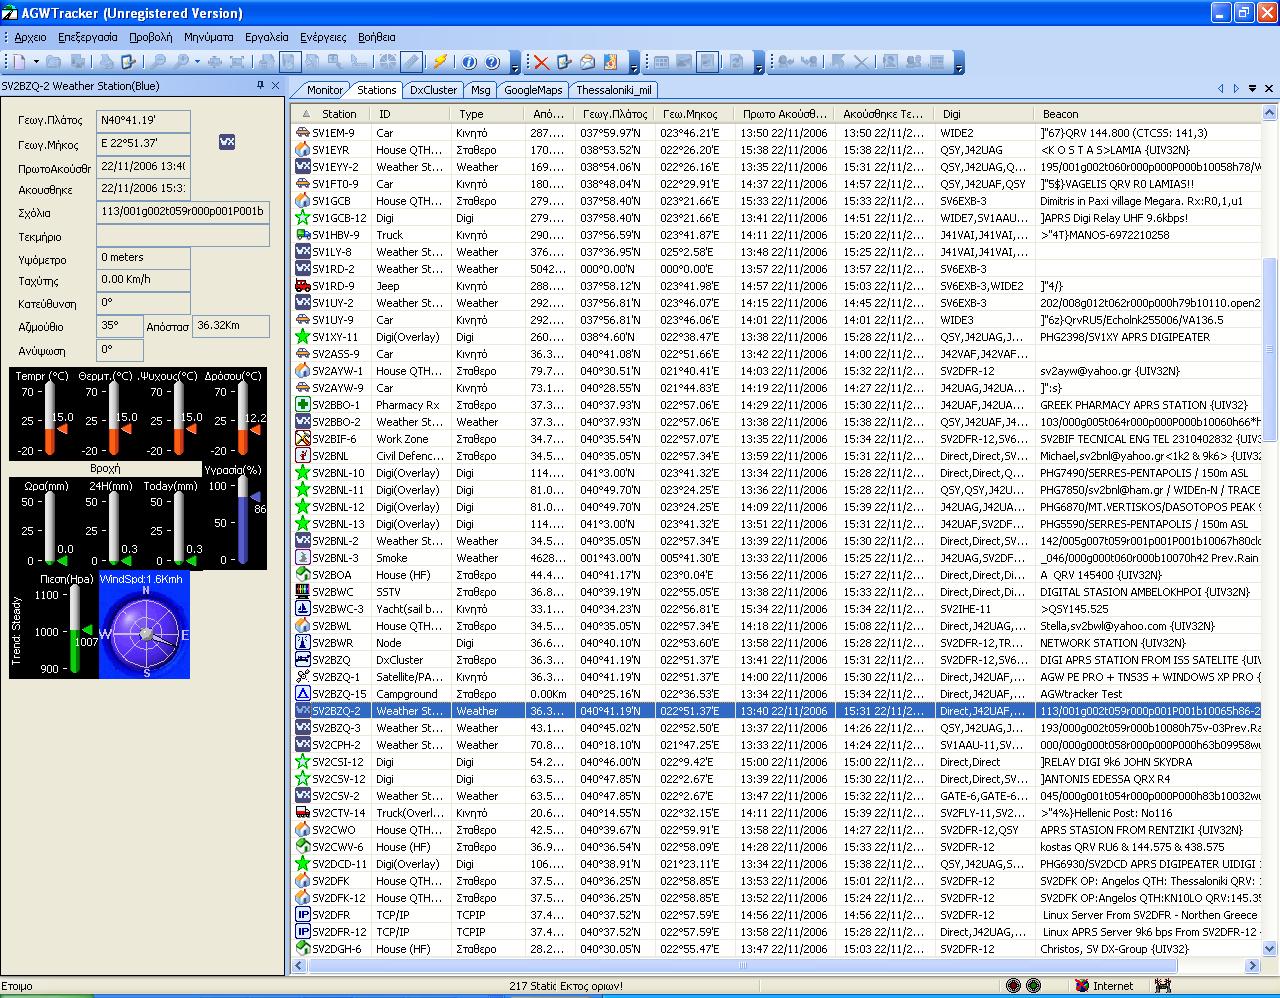This screenshot has width=1280, height=998.
Task: Switch to the GoogleMaps tab
Action: pos(533,90)
